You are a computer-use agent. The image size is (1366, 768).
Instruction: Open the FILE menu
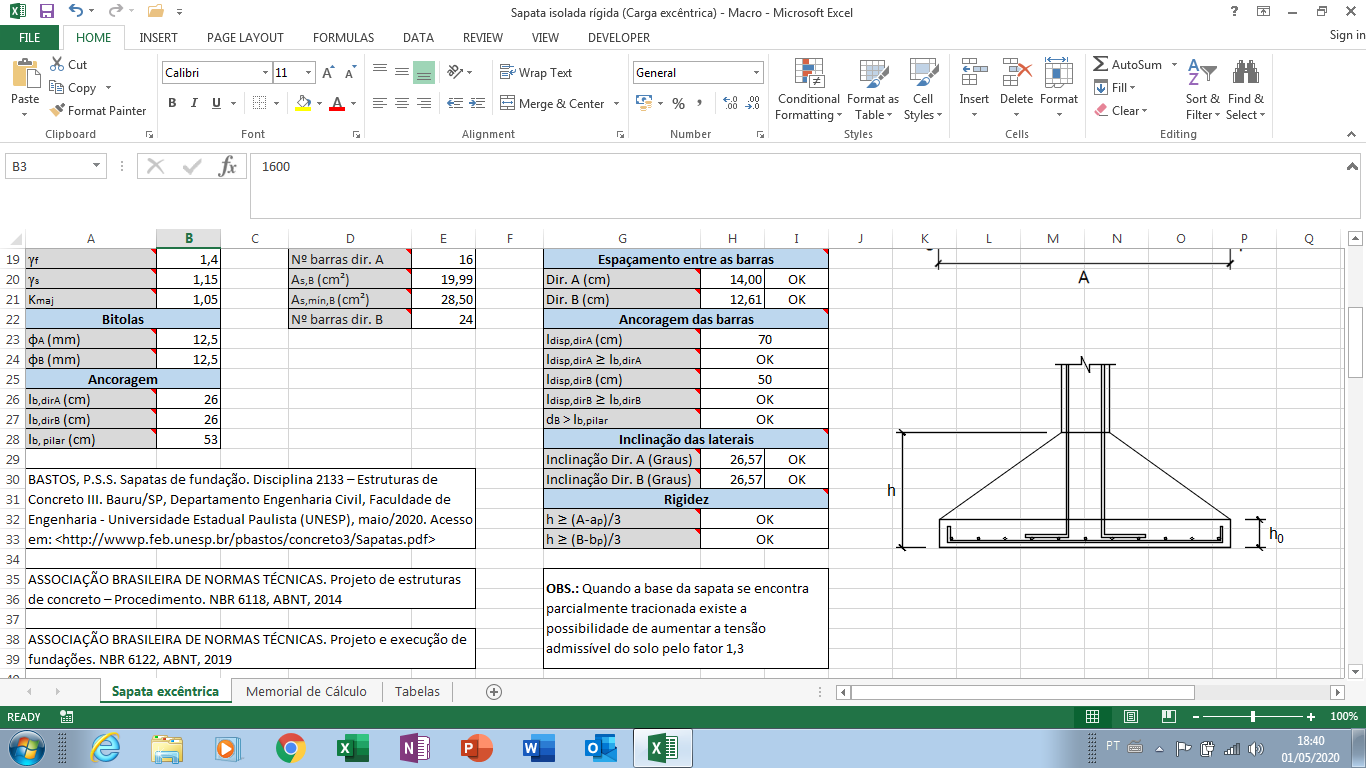pos(30,38)
